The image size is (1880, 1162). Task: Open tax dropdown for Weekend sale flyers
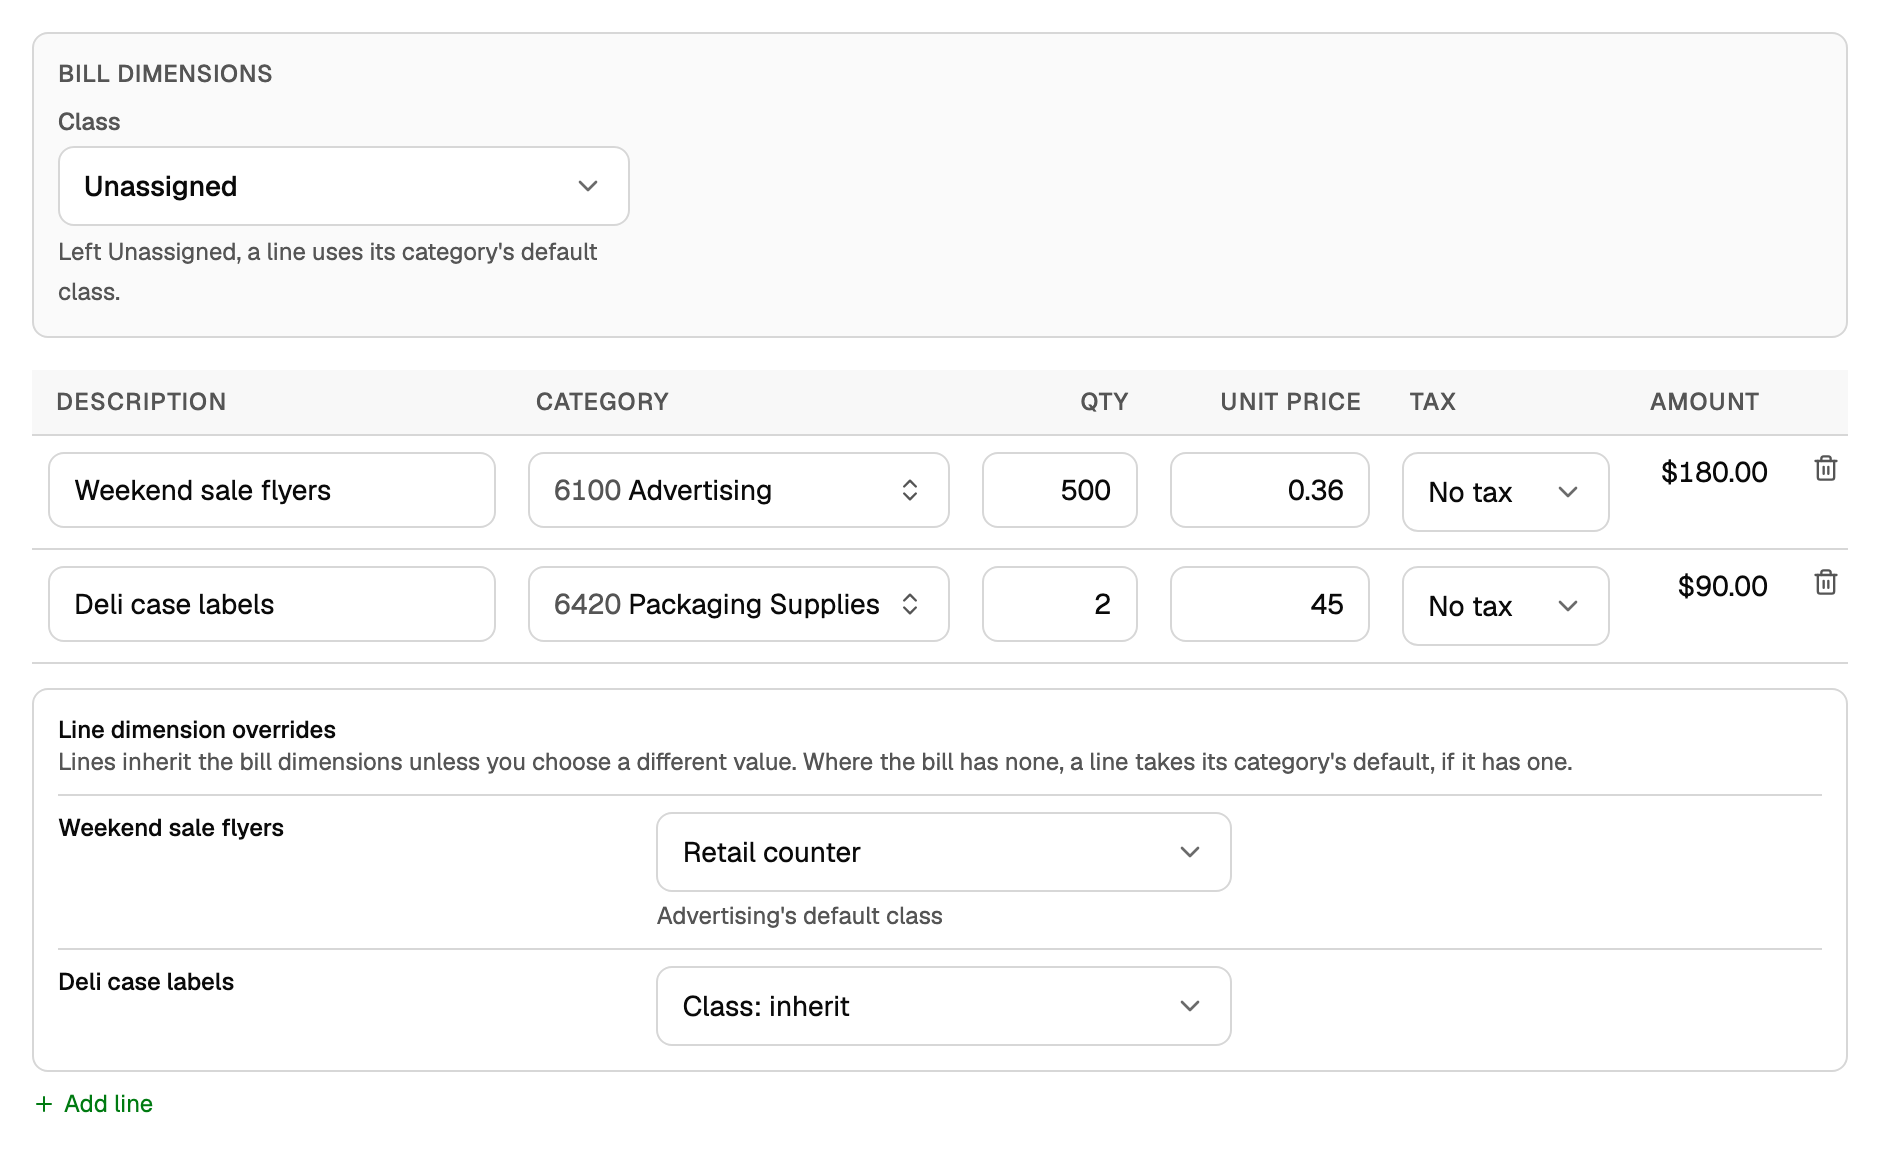1505,492
